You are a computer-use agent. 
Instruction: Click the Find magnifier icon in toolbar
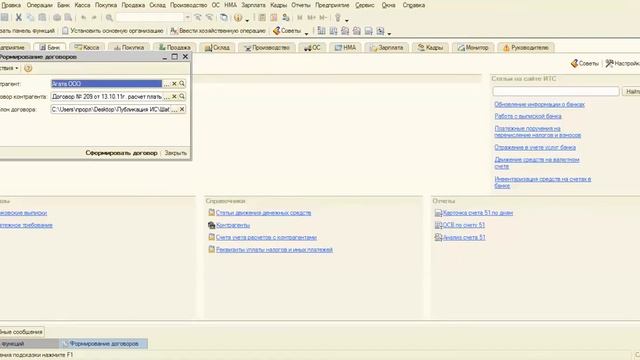click(x=109, y=18)
